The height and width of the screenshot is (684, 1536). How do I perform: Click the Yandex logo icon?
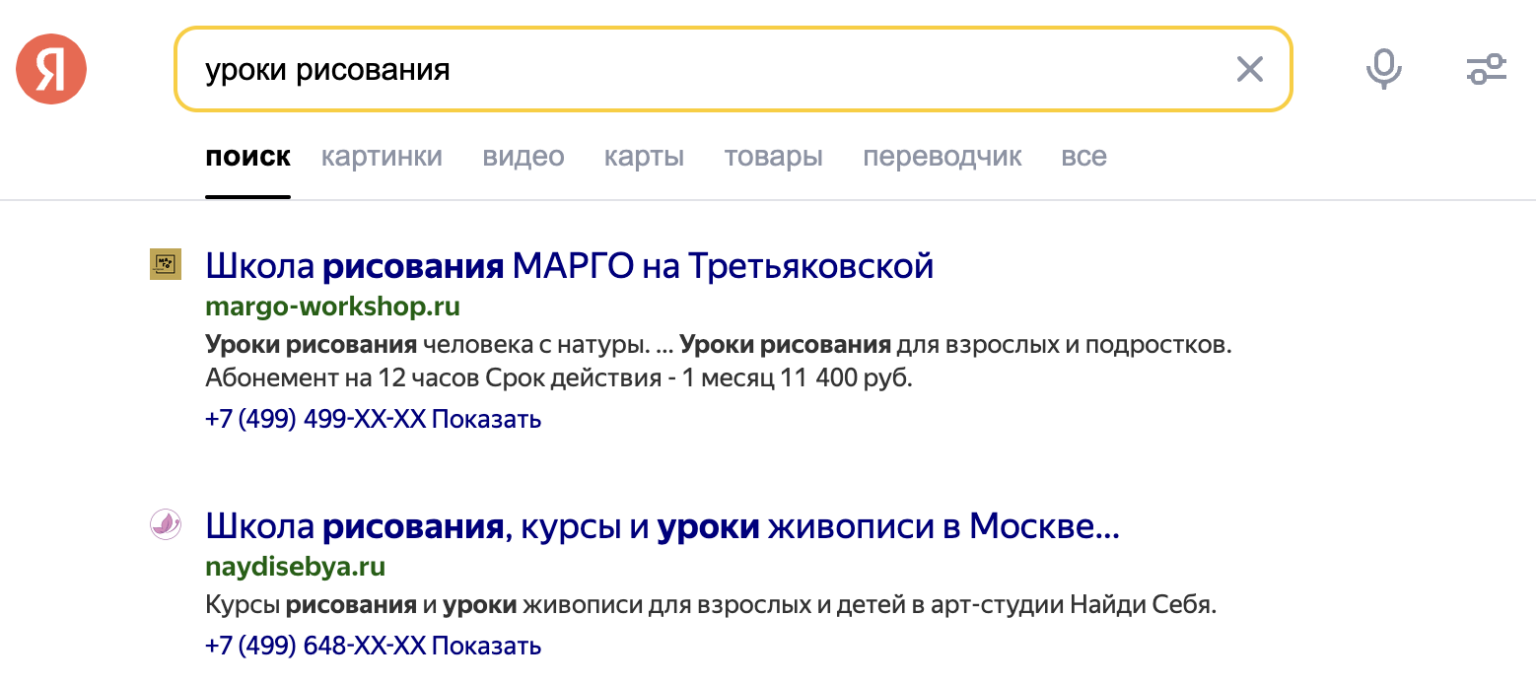pos(51,69)
